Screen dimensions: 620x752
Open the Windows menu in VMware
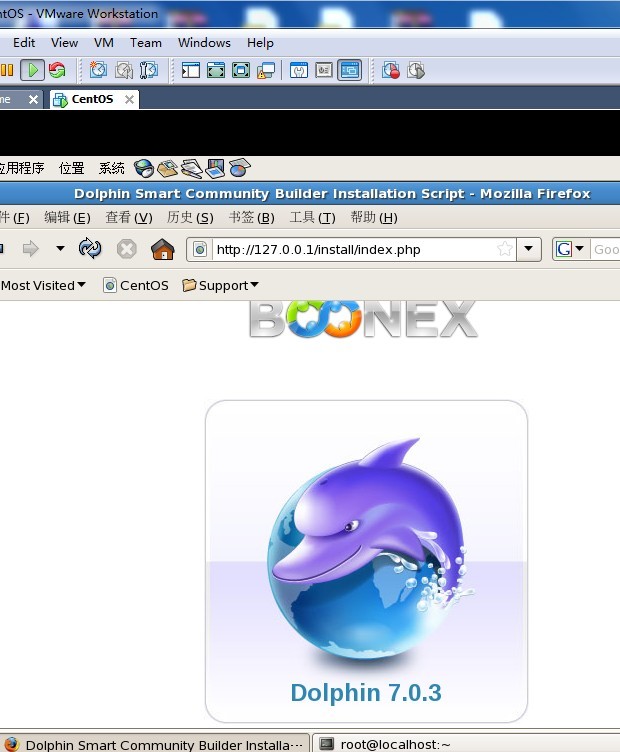point(204,43)
